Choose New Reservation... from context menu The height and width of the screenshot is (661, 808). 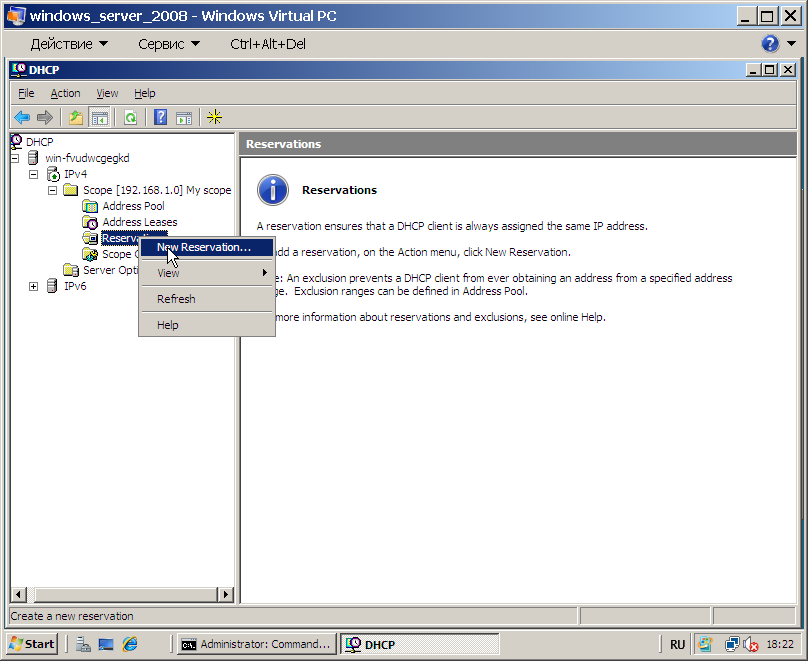tap(207, 247)
